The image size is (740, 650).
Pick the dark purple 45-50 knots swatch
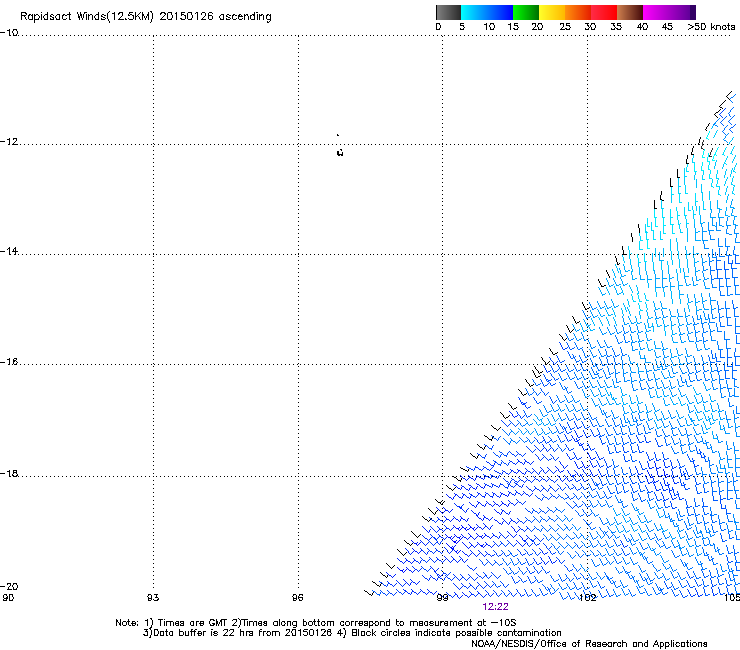tap(682, 12)
